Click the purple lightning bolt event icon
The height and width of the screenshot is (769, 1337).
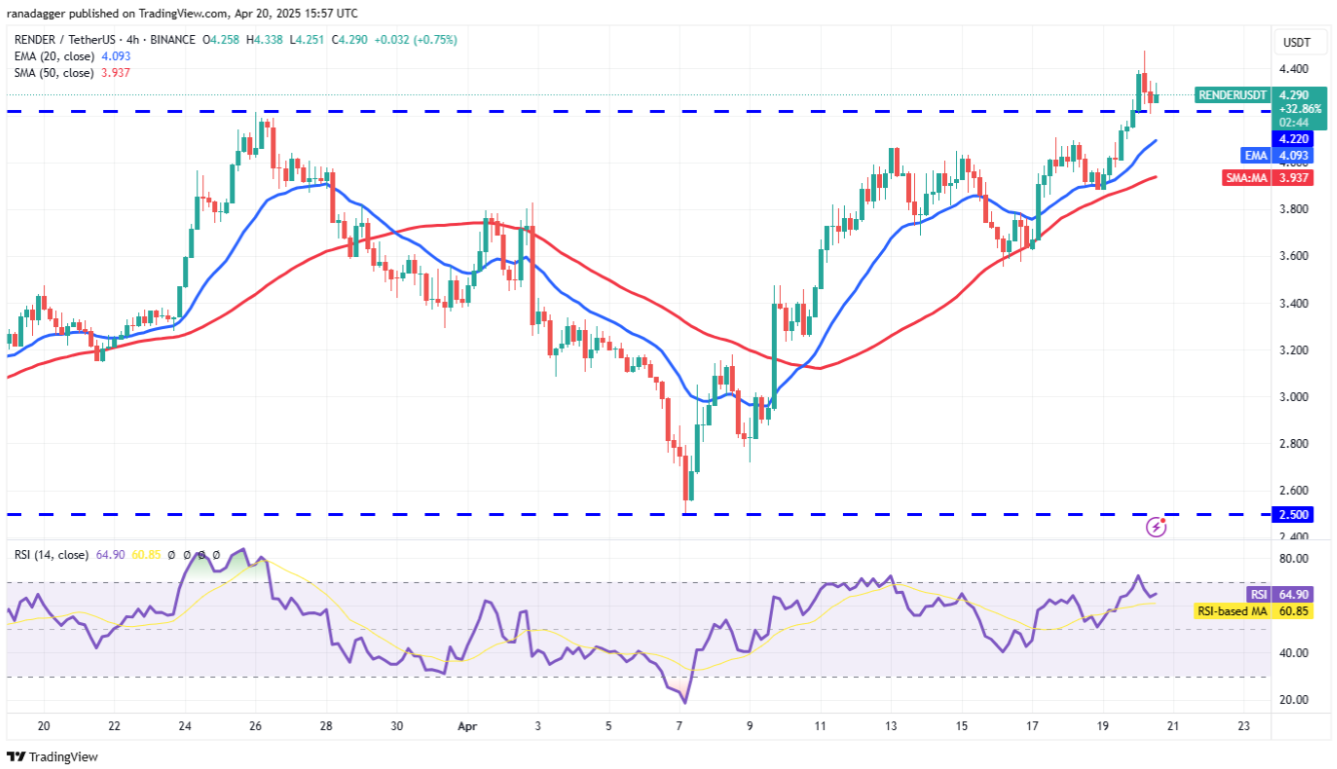pyautogui.click(x=1157, y=525)
